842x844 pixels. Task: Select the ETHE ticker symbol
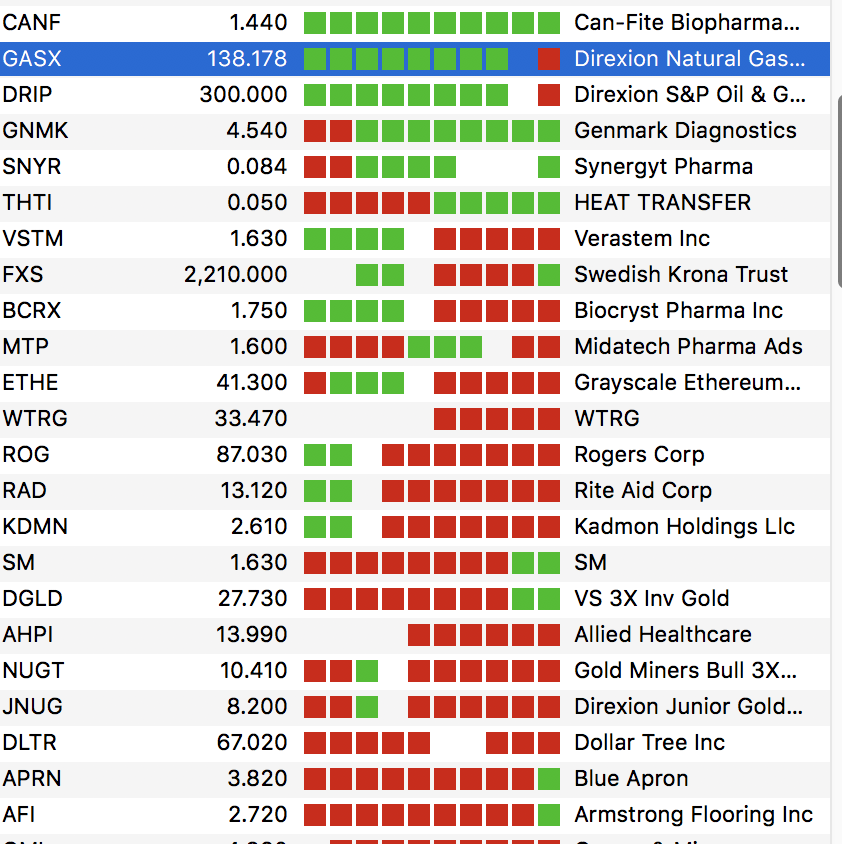click(x=30, y=383)
